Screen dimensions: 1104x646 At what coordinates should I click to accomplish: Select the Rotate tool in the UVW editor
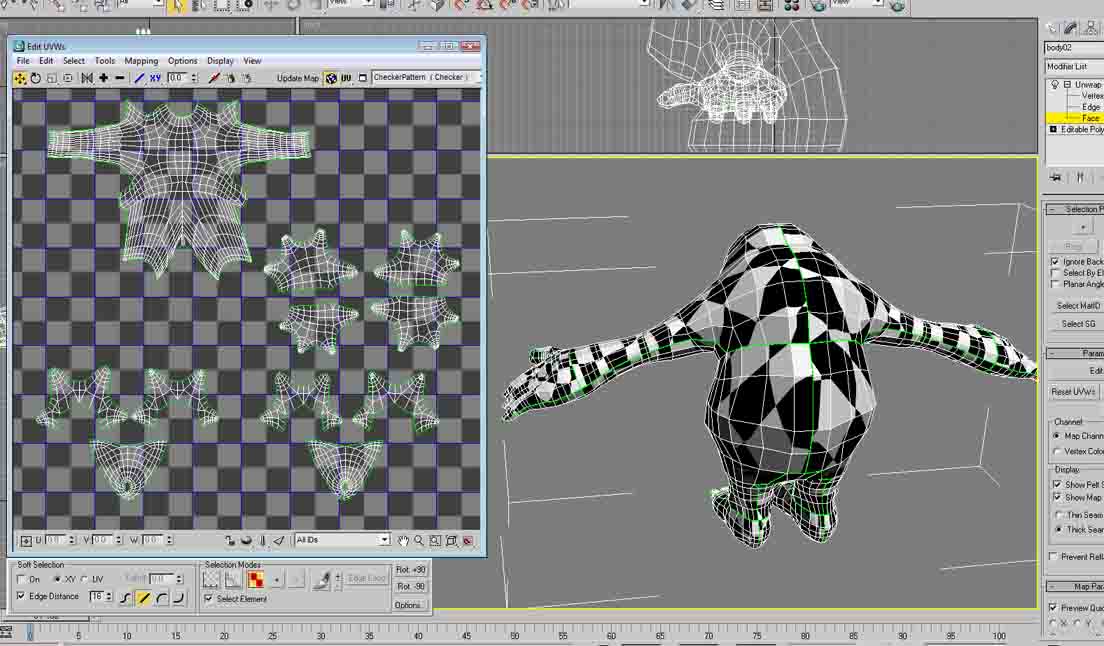click(37, 77)
